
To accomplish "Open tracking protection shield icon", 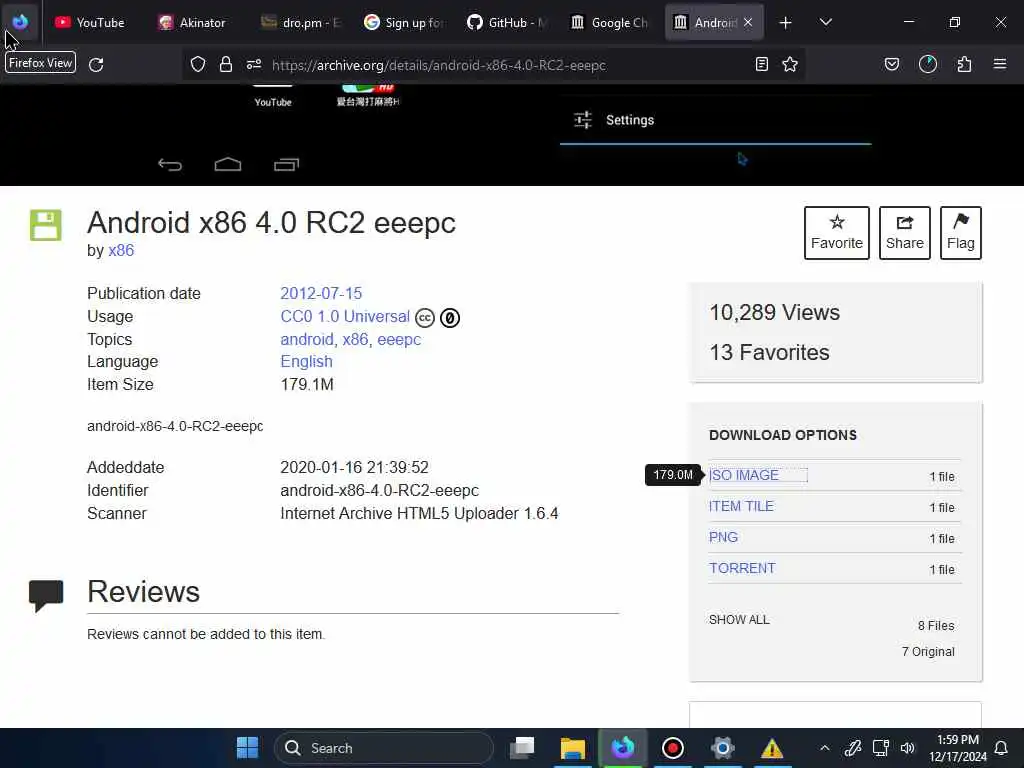I will pyautogui.click(x=198, y=65).
